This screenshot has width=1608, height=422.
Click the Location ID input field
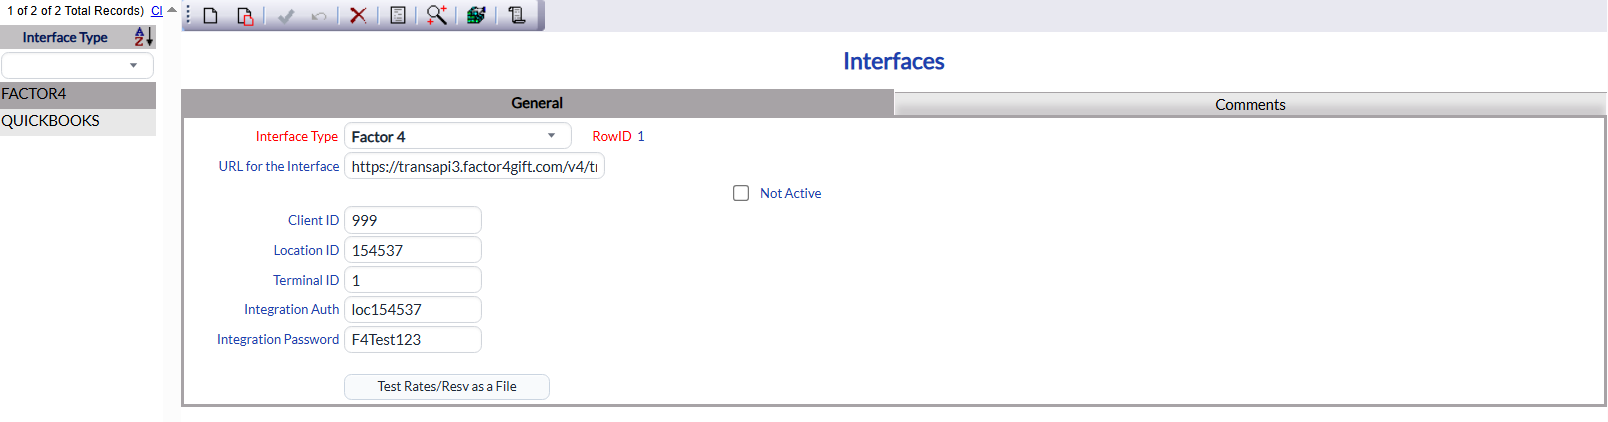413,250
